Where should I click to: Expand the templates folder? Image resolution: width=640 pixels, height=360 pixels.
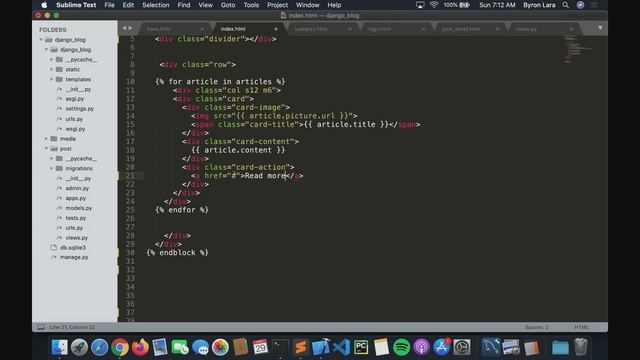click(52, 79)
